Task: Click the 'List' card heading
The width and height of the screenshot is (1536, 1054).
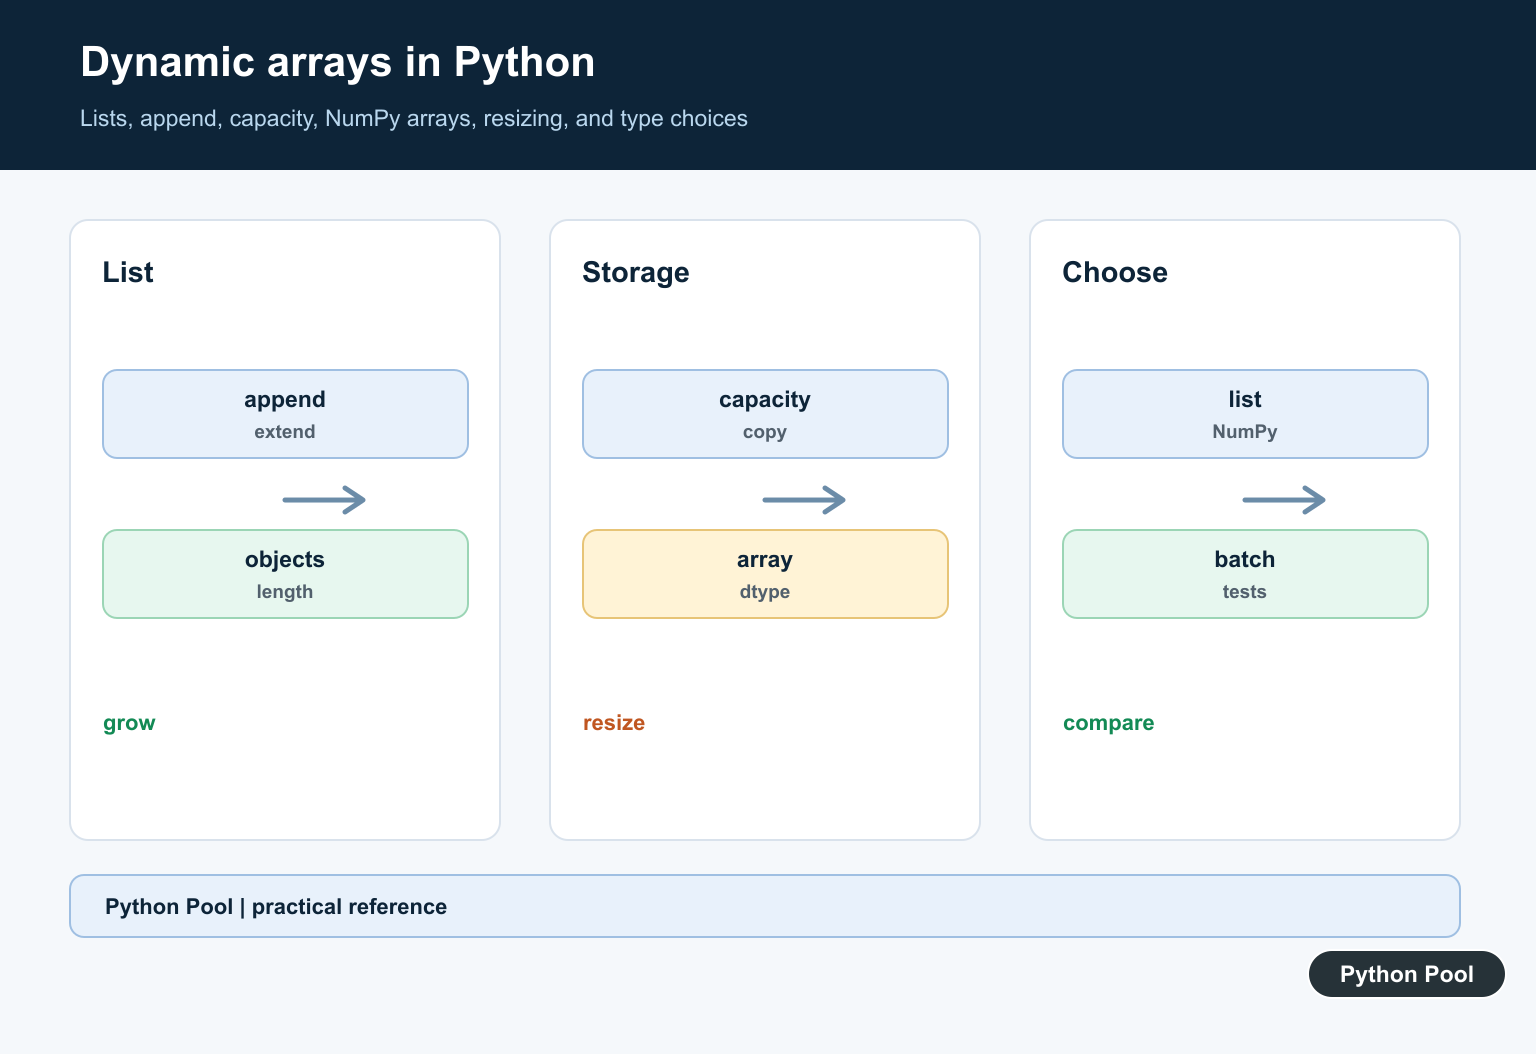Action: 128,272
